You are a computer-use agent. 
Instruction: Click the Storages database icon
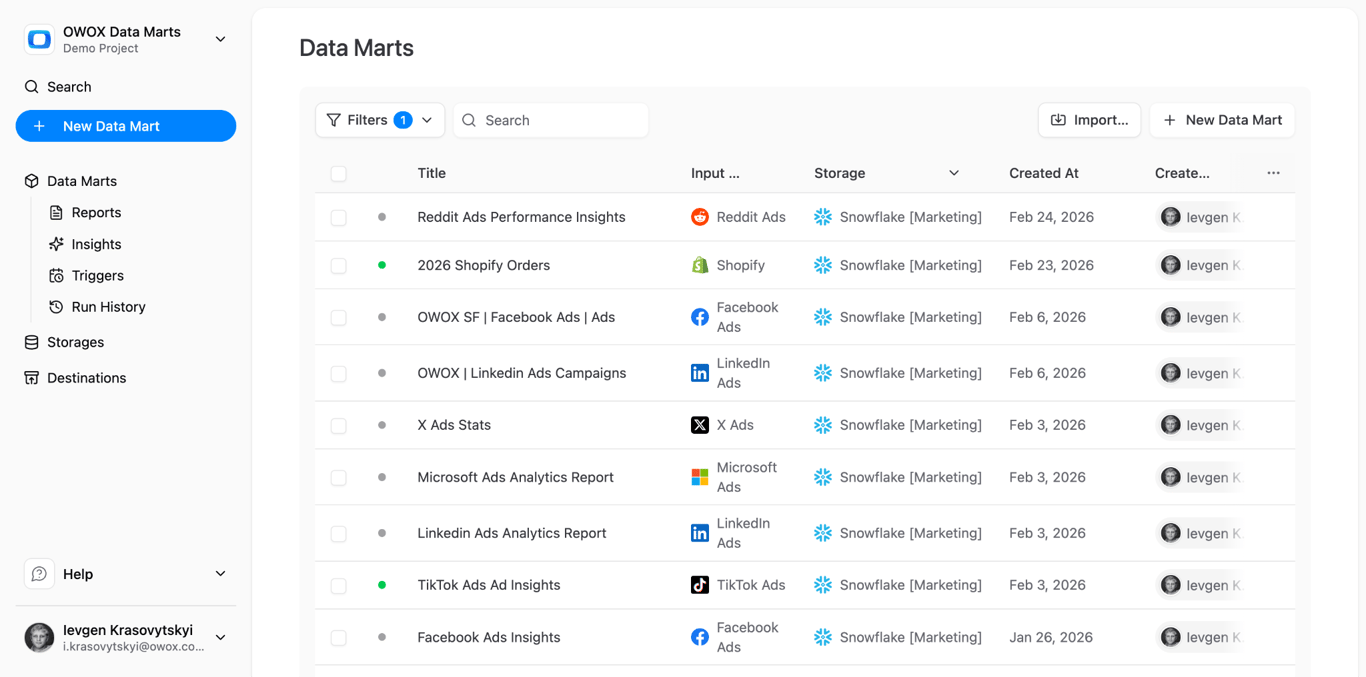32,342
